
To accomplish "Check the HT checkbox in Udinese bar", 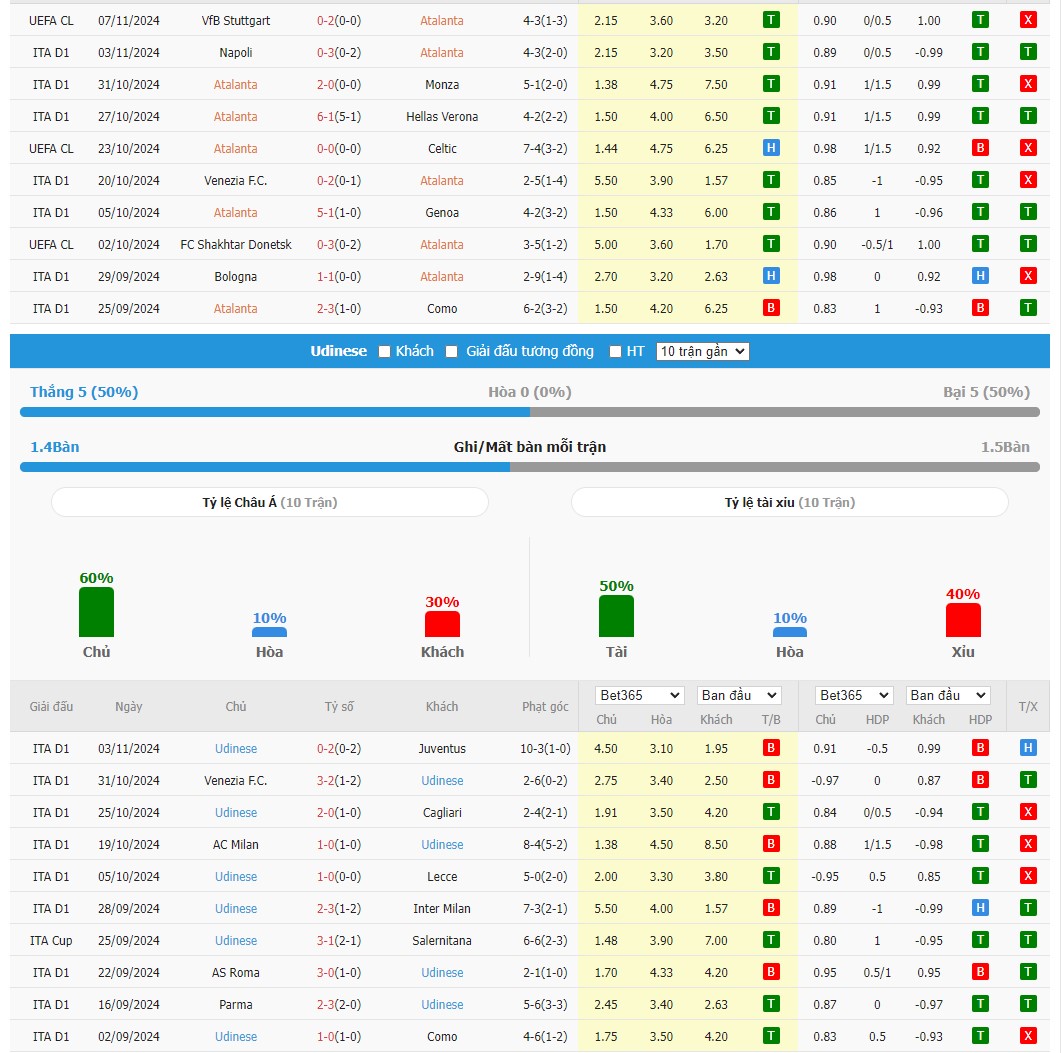I will (x=615, y=351).
